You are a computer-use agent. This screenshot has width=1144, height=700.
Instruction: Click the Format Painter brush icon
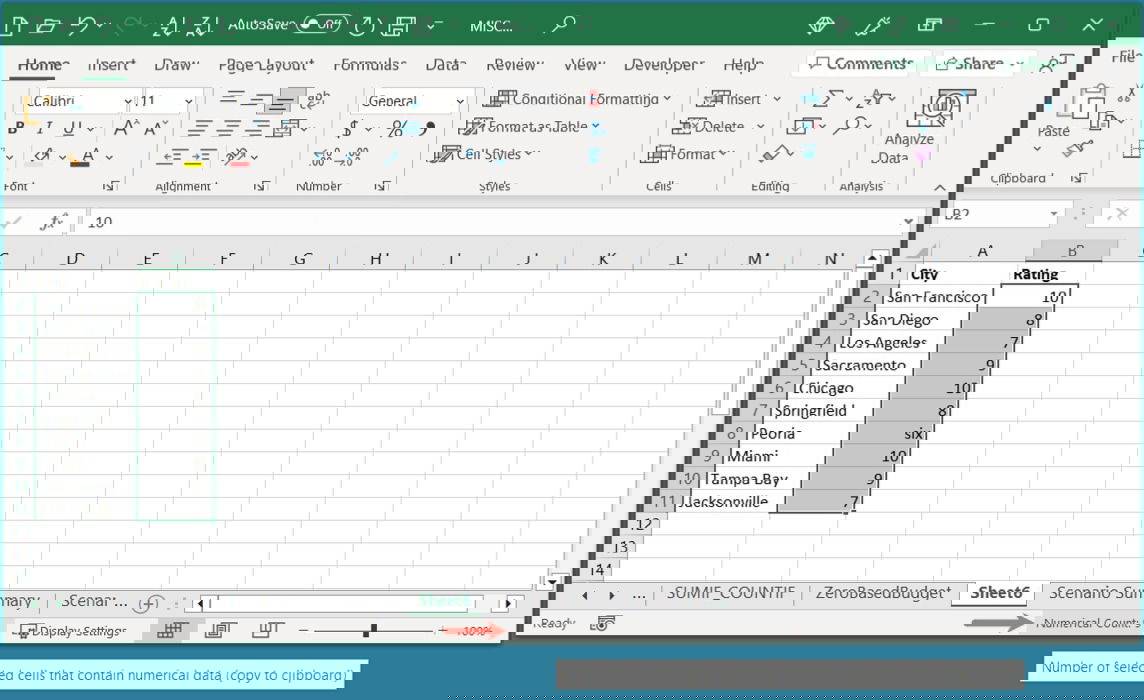[x=1078, y=149]
